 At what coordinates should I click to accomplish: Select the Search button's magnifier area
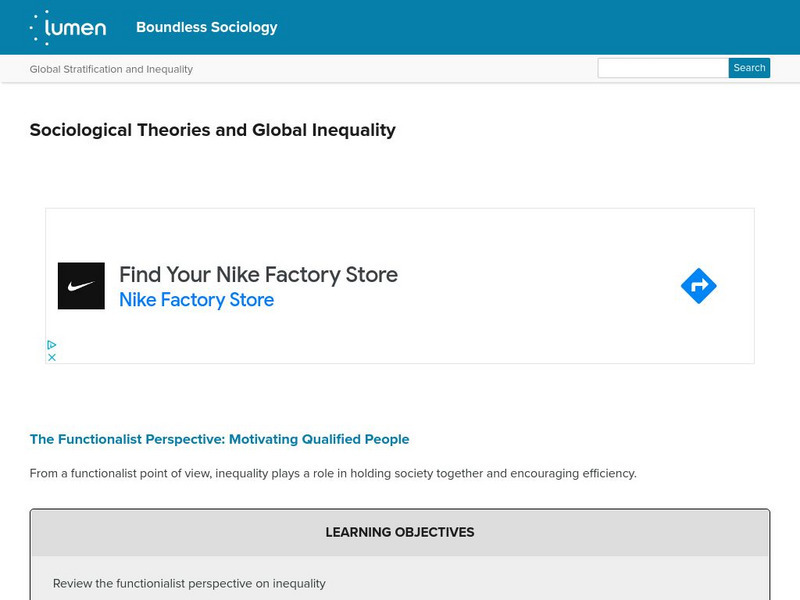[x=748, y=67]
